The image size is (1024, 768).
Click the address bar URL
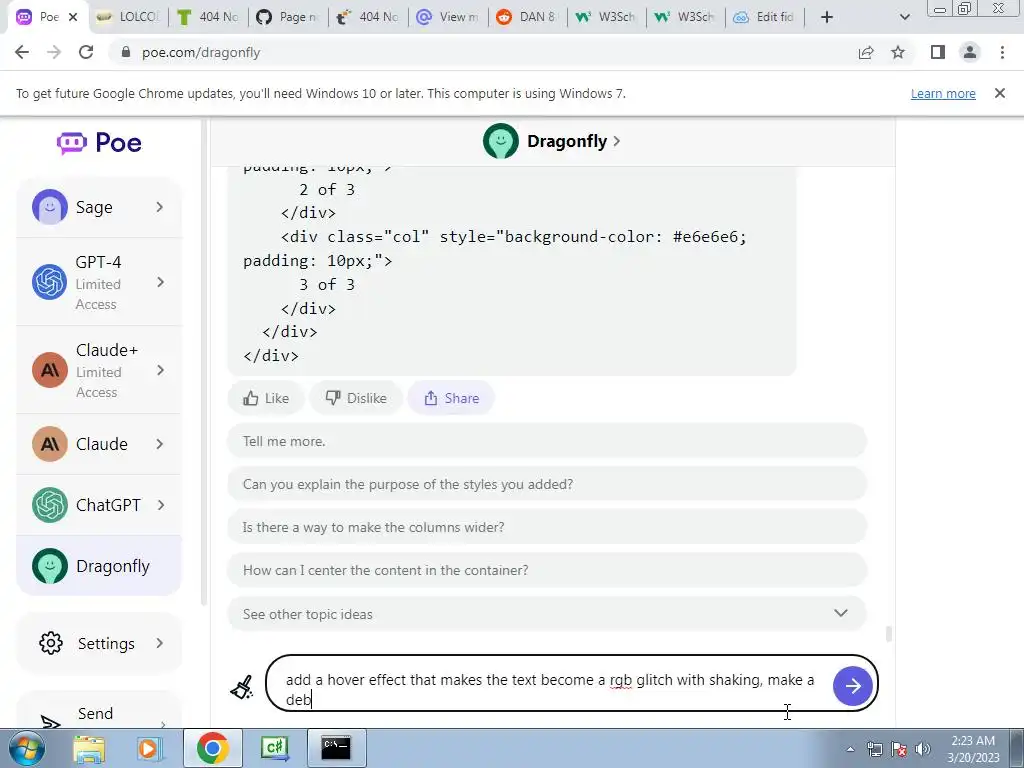(201, 52)
